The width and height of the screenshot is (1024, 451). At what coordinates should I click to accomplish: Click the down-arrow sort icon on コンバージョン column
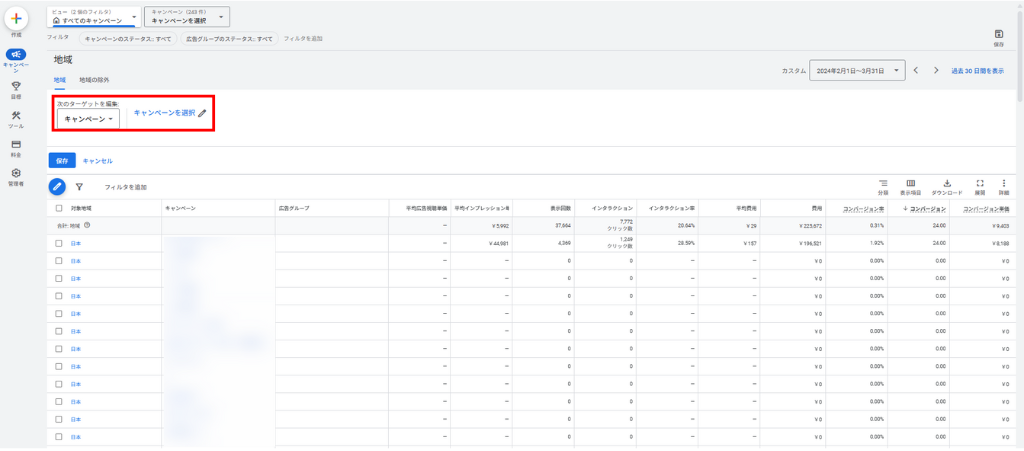[904, 208]
